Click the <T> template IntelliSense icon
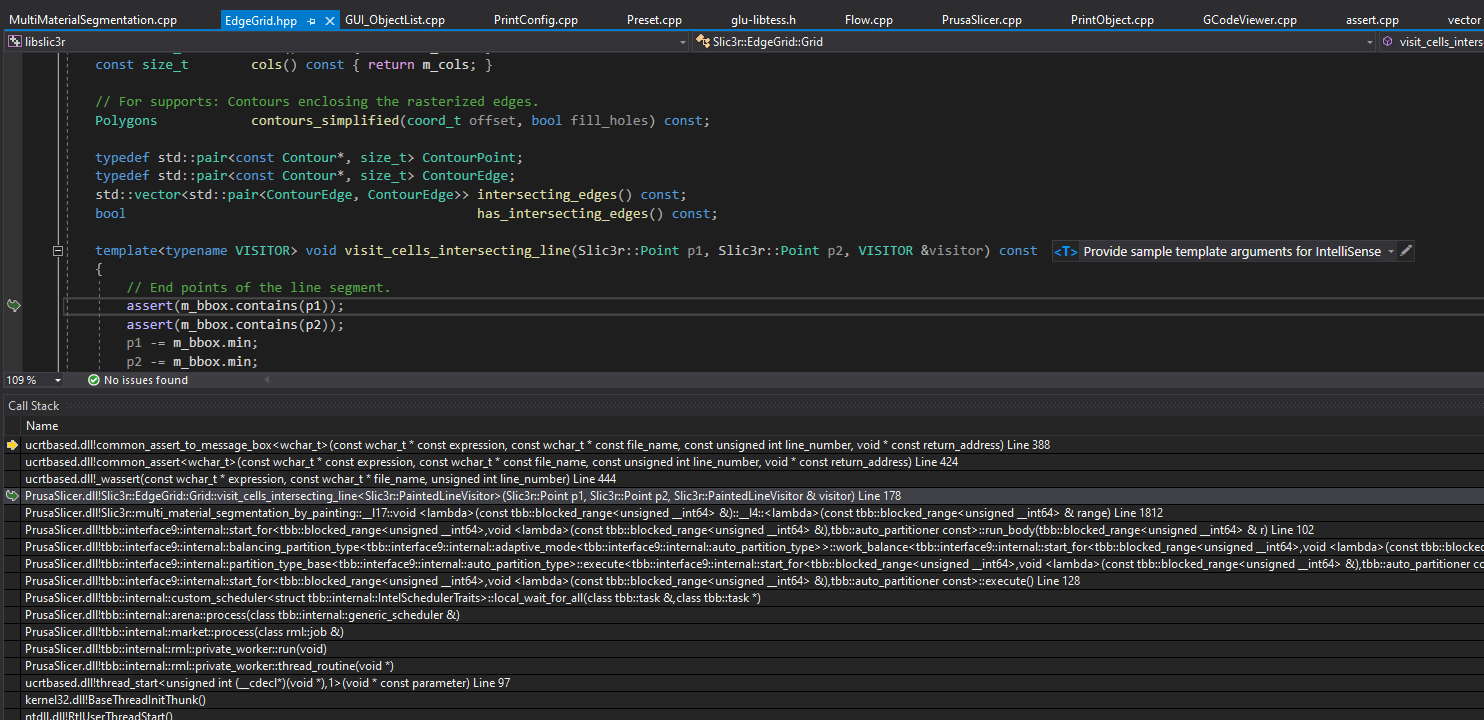 1066,252
